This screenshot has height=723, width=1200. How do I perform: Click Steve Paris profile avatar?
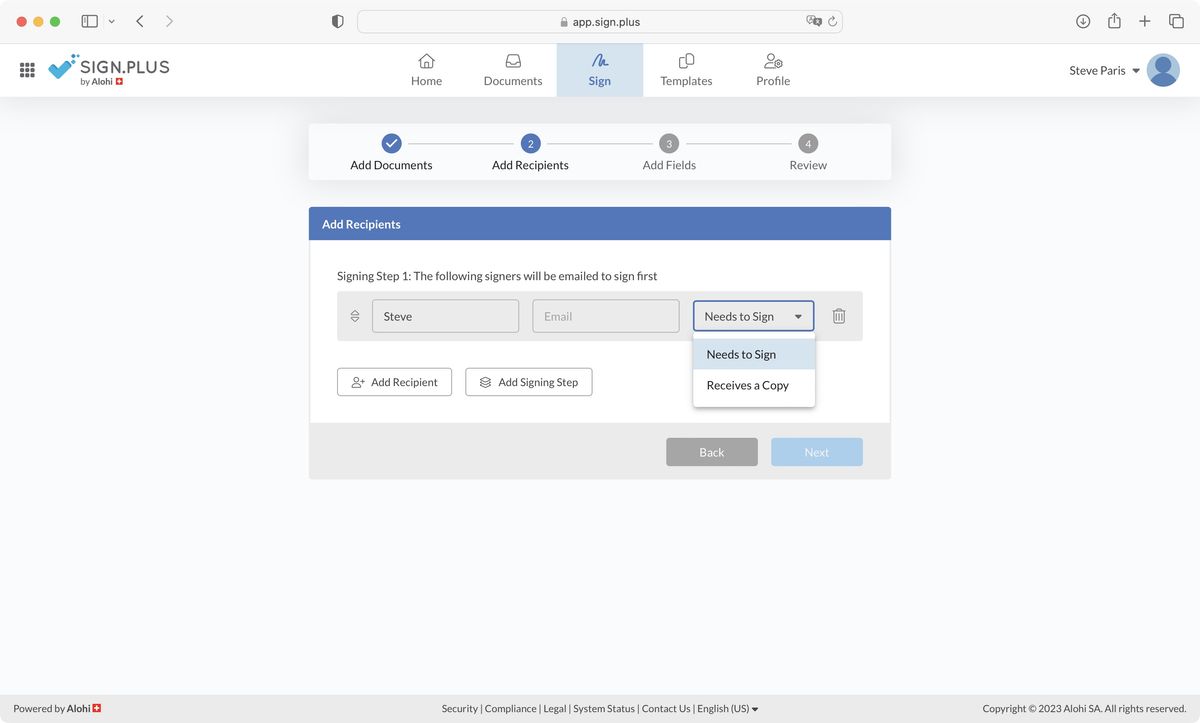1163,70
